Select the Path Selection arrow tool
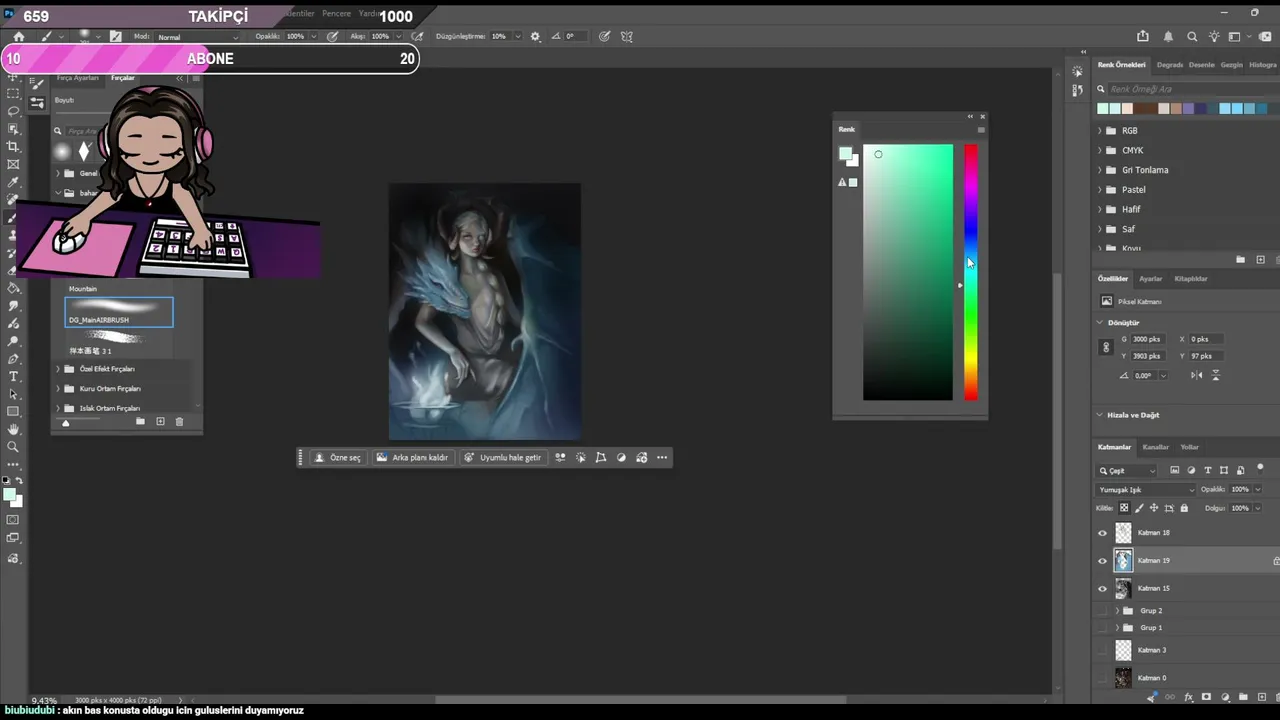Screen dimensions: 1280x720 point(13,394)
